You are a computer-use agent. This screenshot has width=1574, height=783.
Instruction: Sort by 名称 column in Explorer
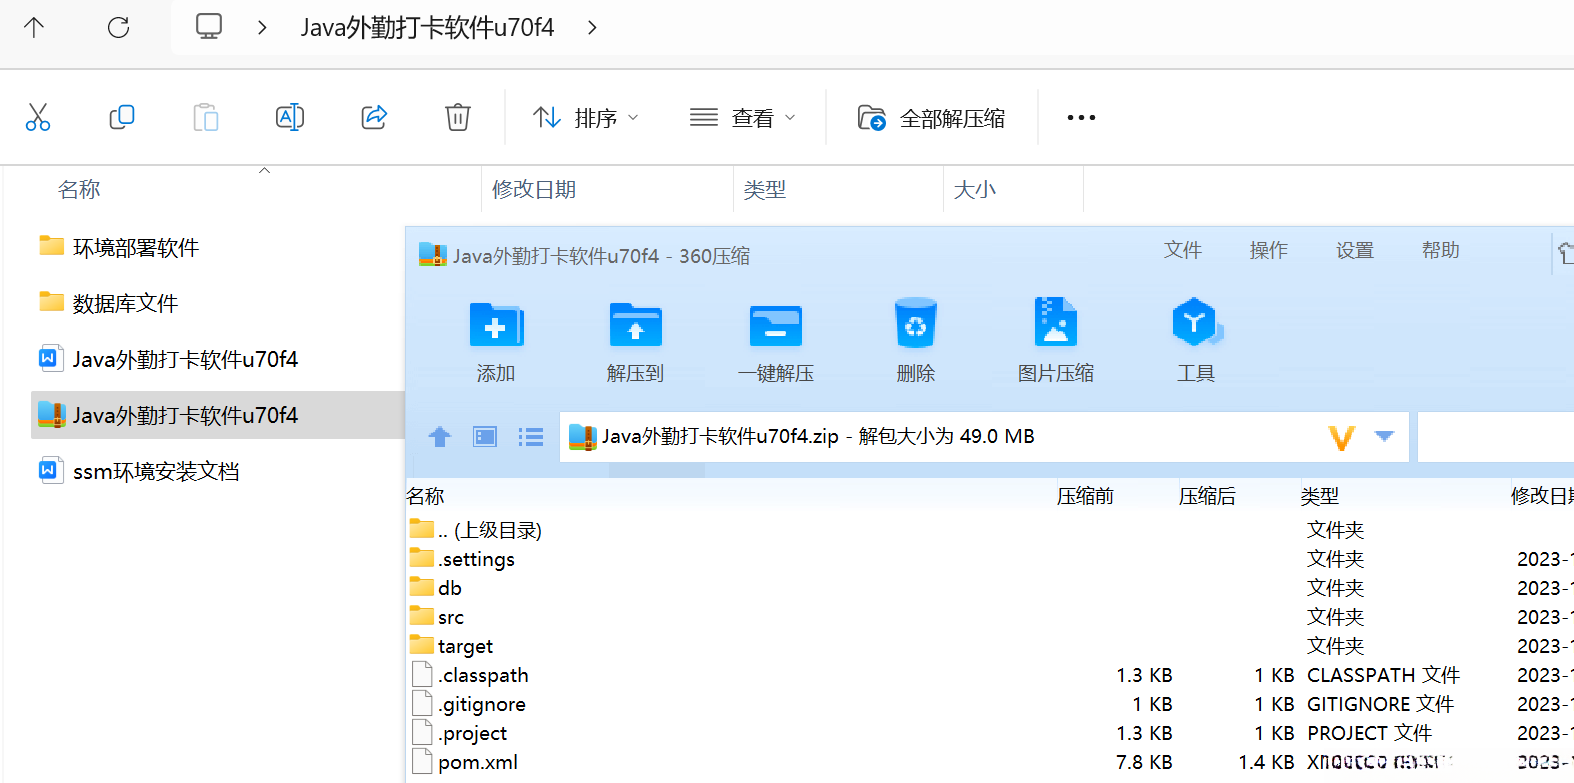click(x=80, y=189)
